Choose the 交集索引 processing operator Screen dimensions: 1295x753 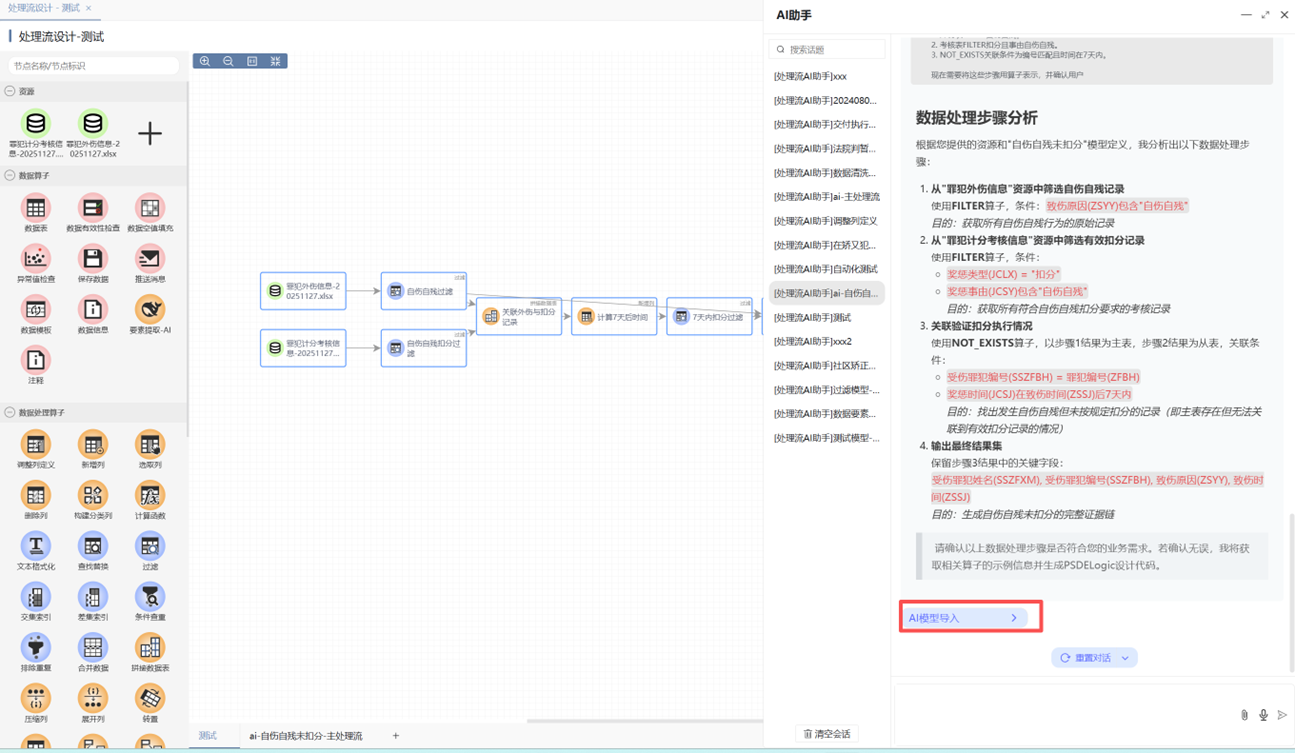[x=36, y=598]
